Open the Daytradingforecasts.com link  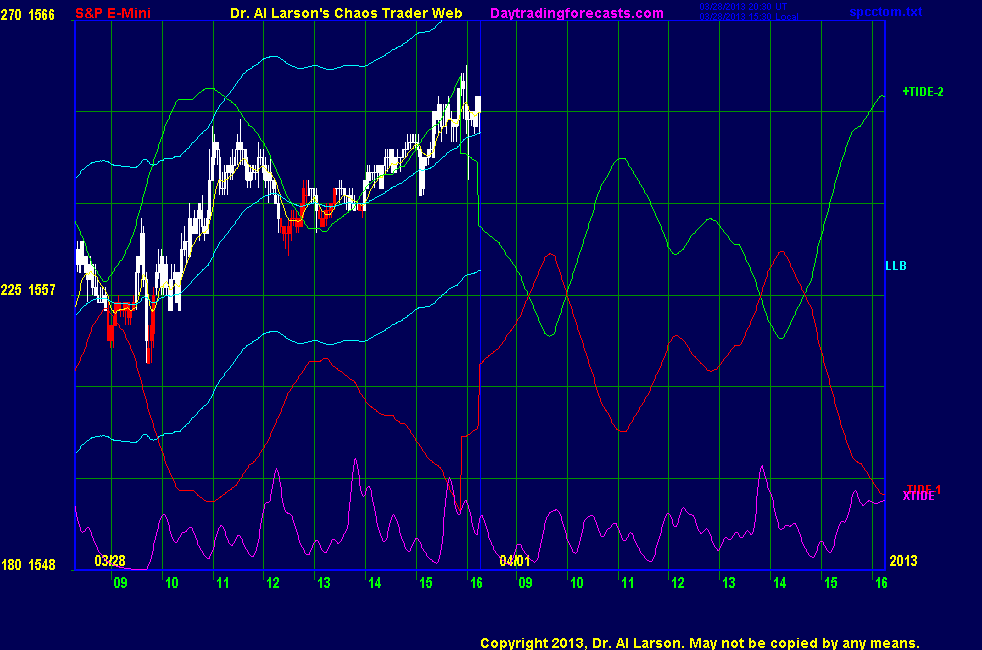click(x=577, y=13)
